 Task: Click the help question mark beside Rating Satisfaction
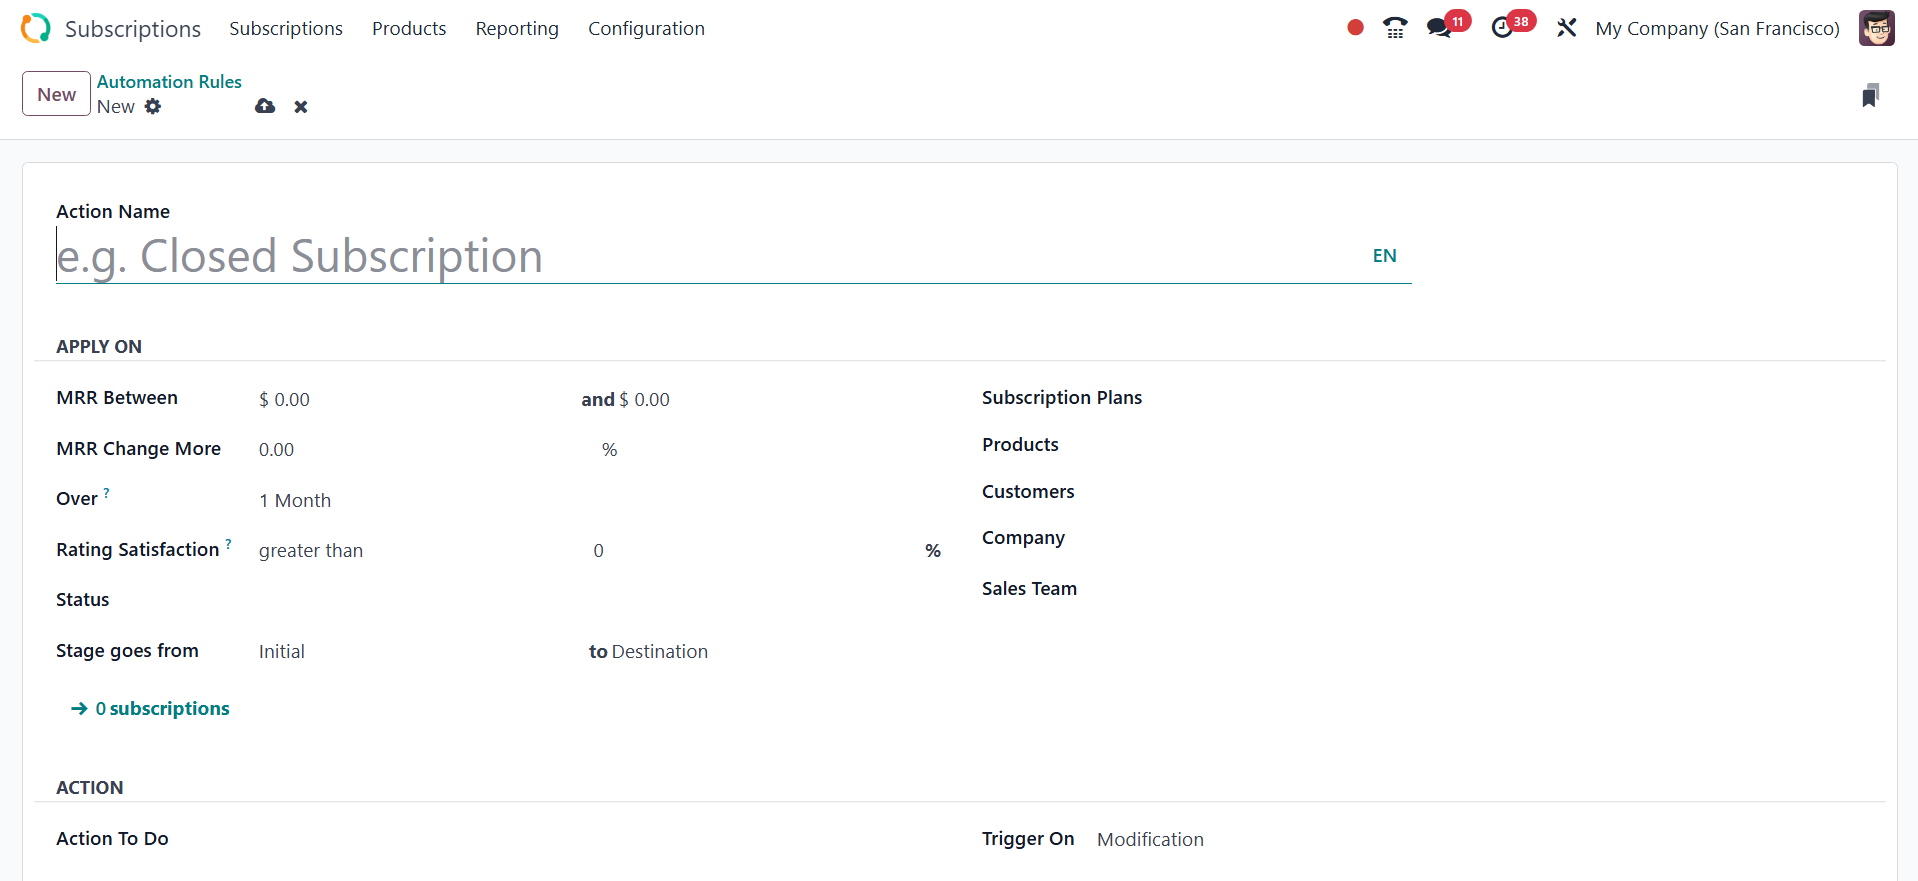click(228, 543)
